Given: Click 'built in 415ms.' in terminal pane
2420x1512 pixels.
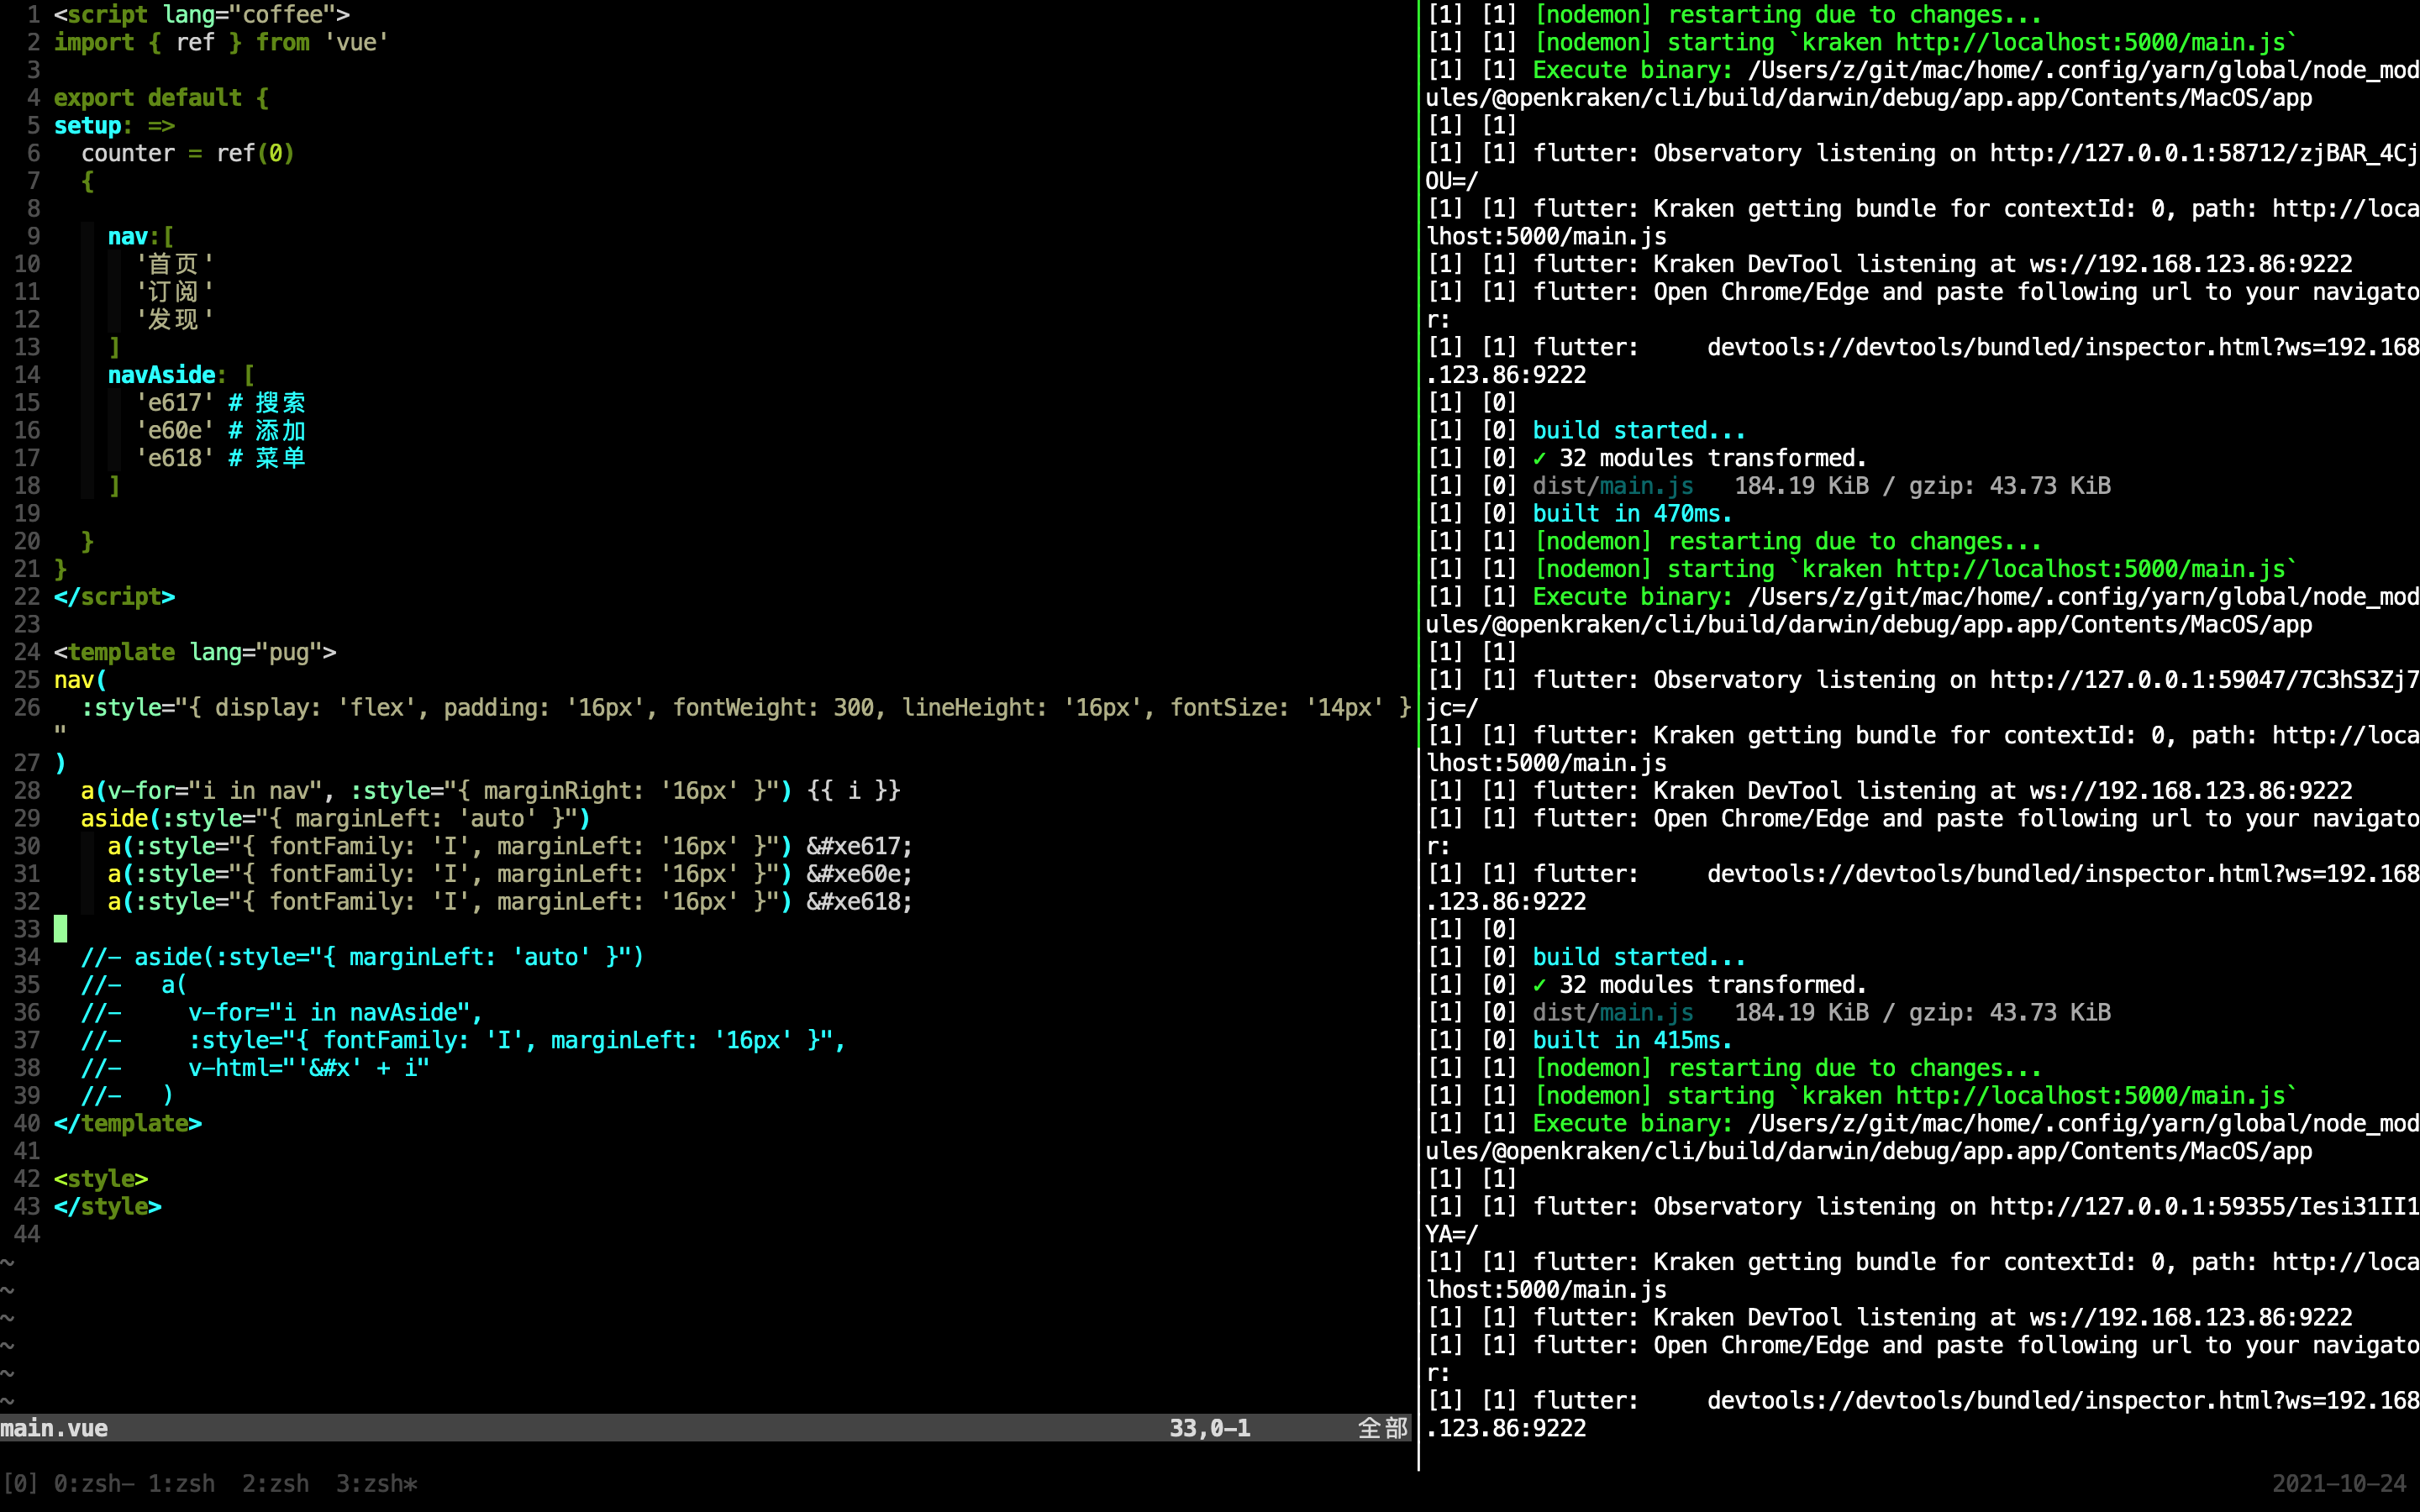Looking at the screenshot, I should coord(1632,1040).
